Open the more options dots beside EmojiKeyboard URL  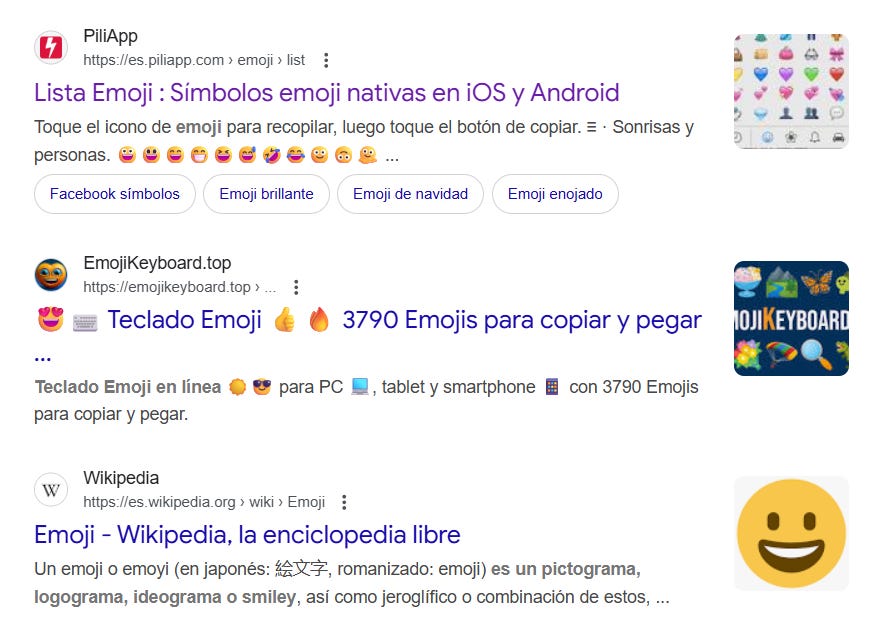coord(296,287)
